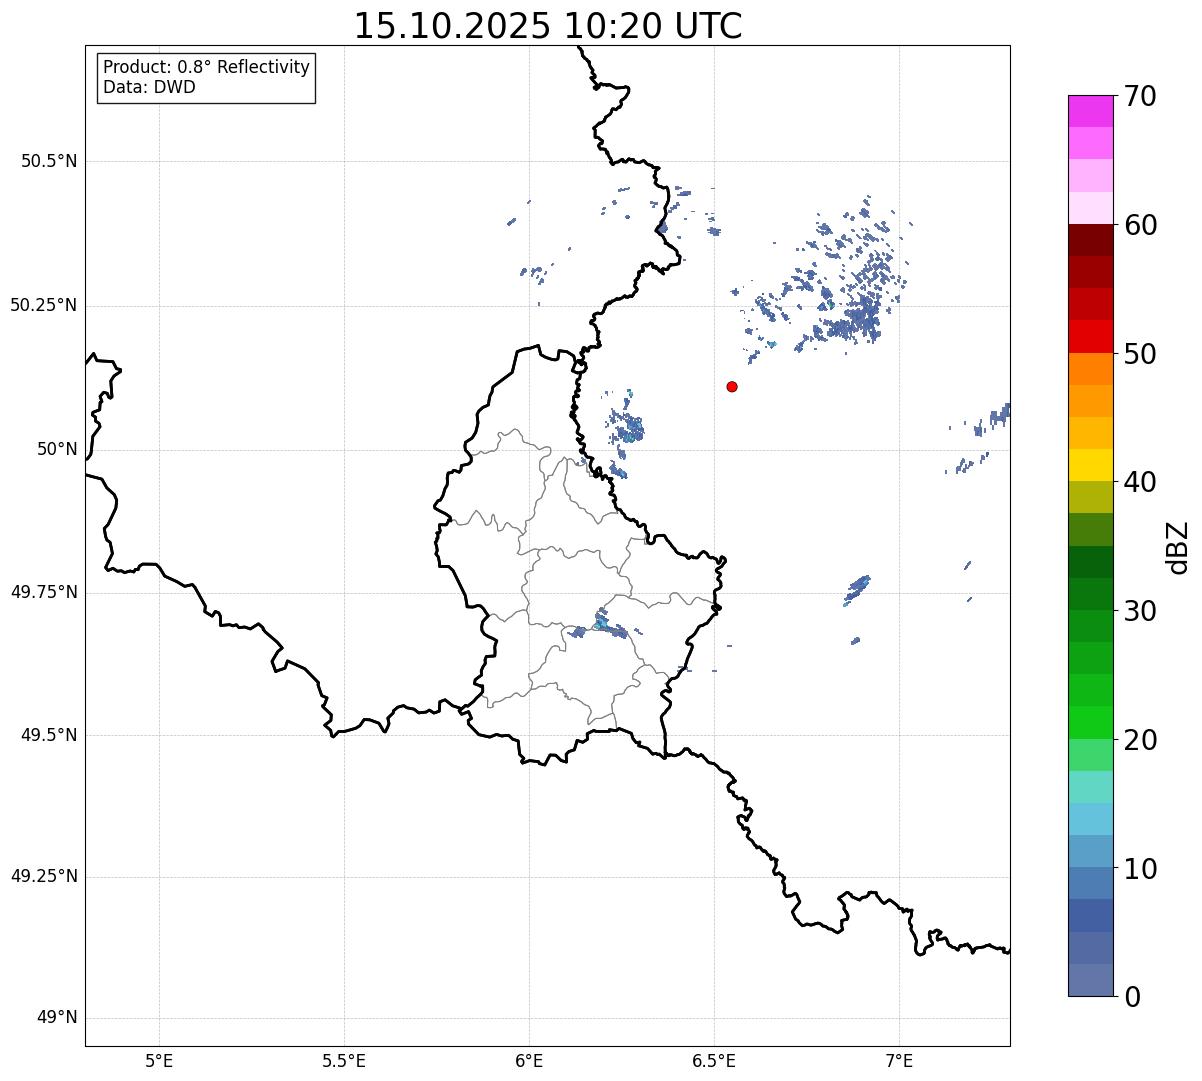1202x1081 pixels.
Task: Click the 5°E longitude label
Action: 159,1061
